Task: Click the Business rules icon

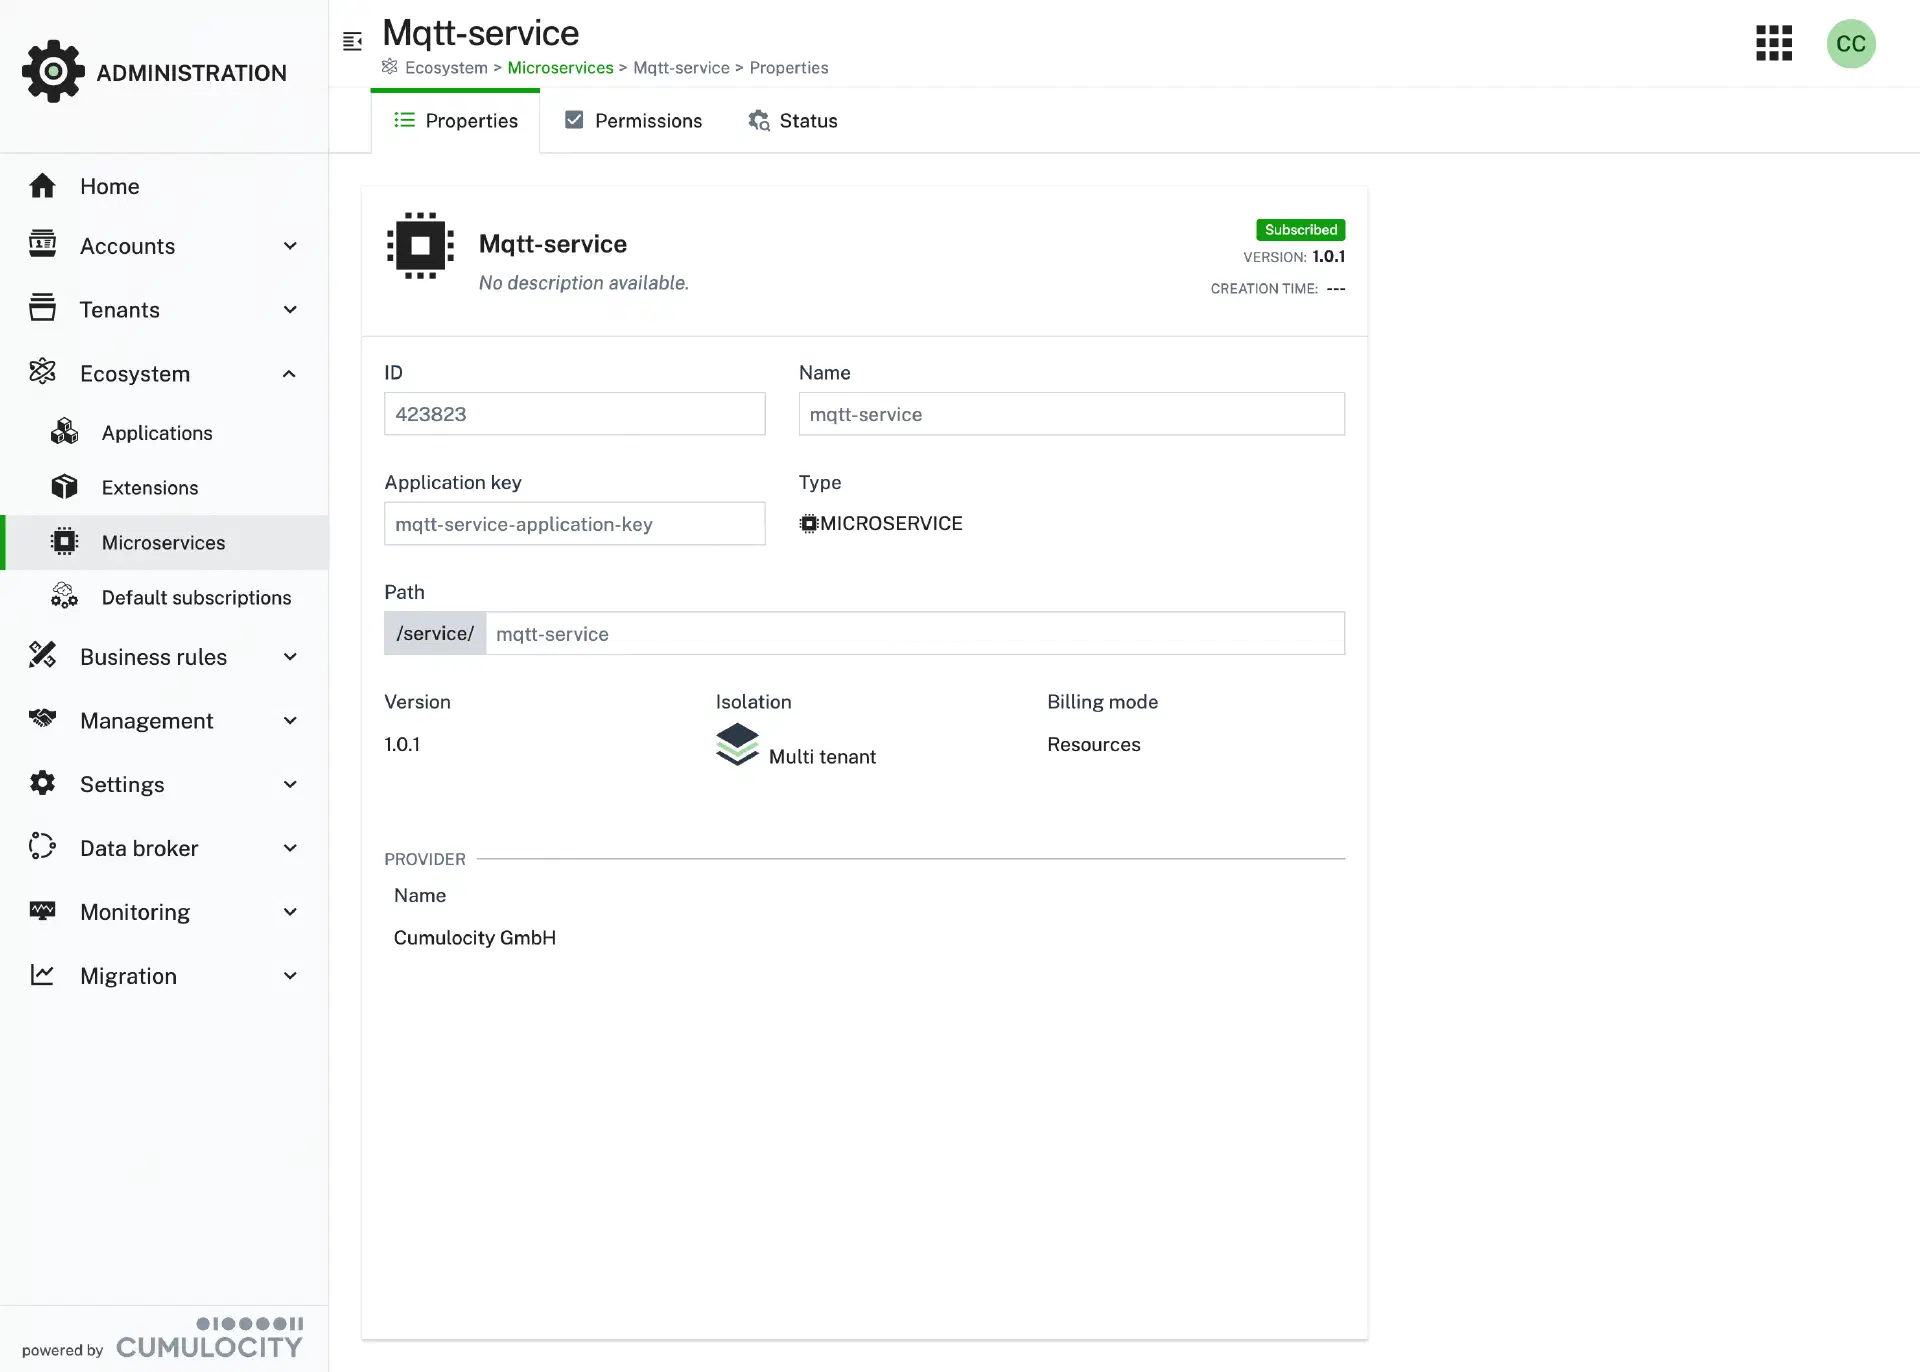Action: 42,655
